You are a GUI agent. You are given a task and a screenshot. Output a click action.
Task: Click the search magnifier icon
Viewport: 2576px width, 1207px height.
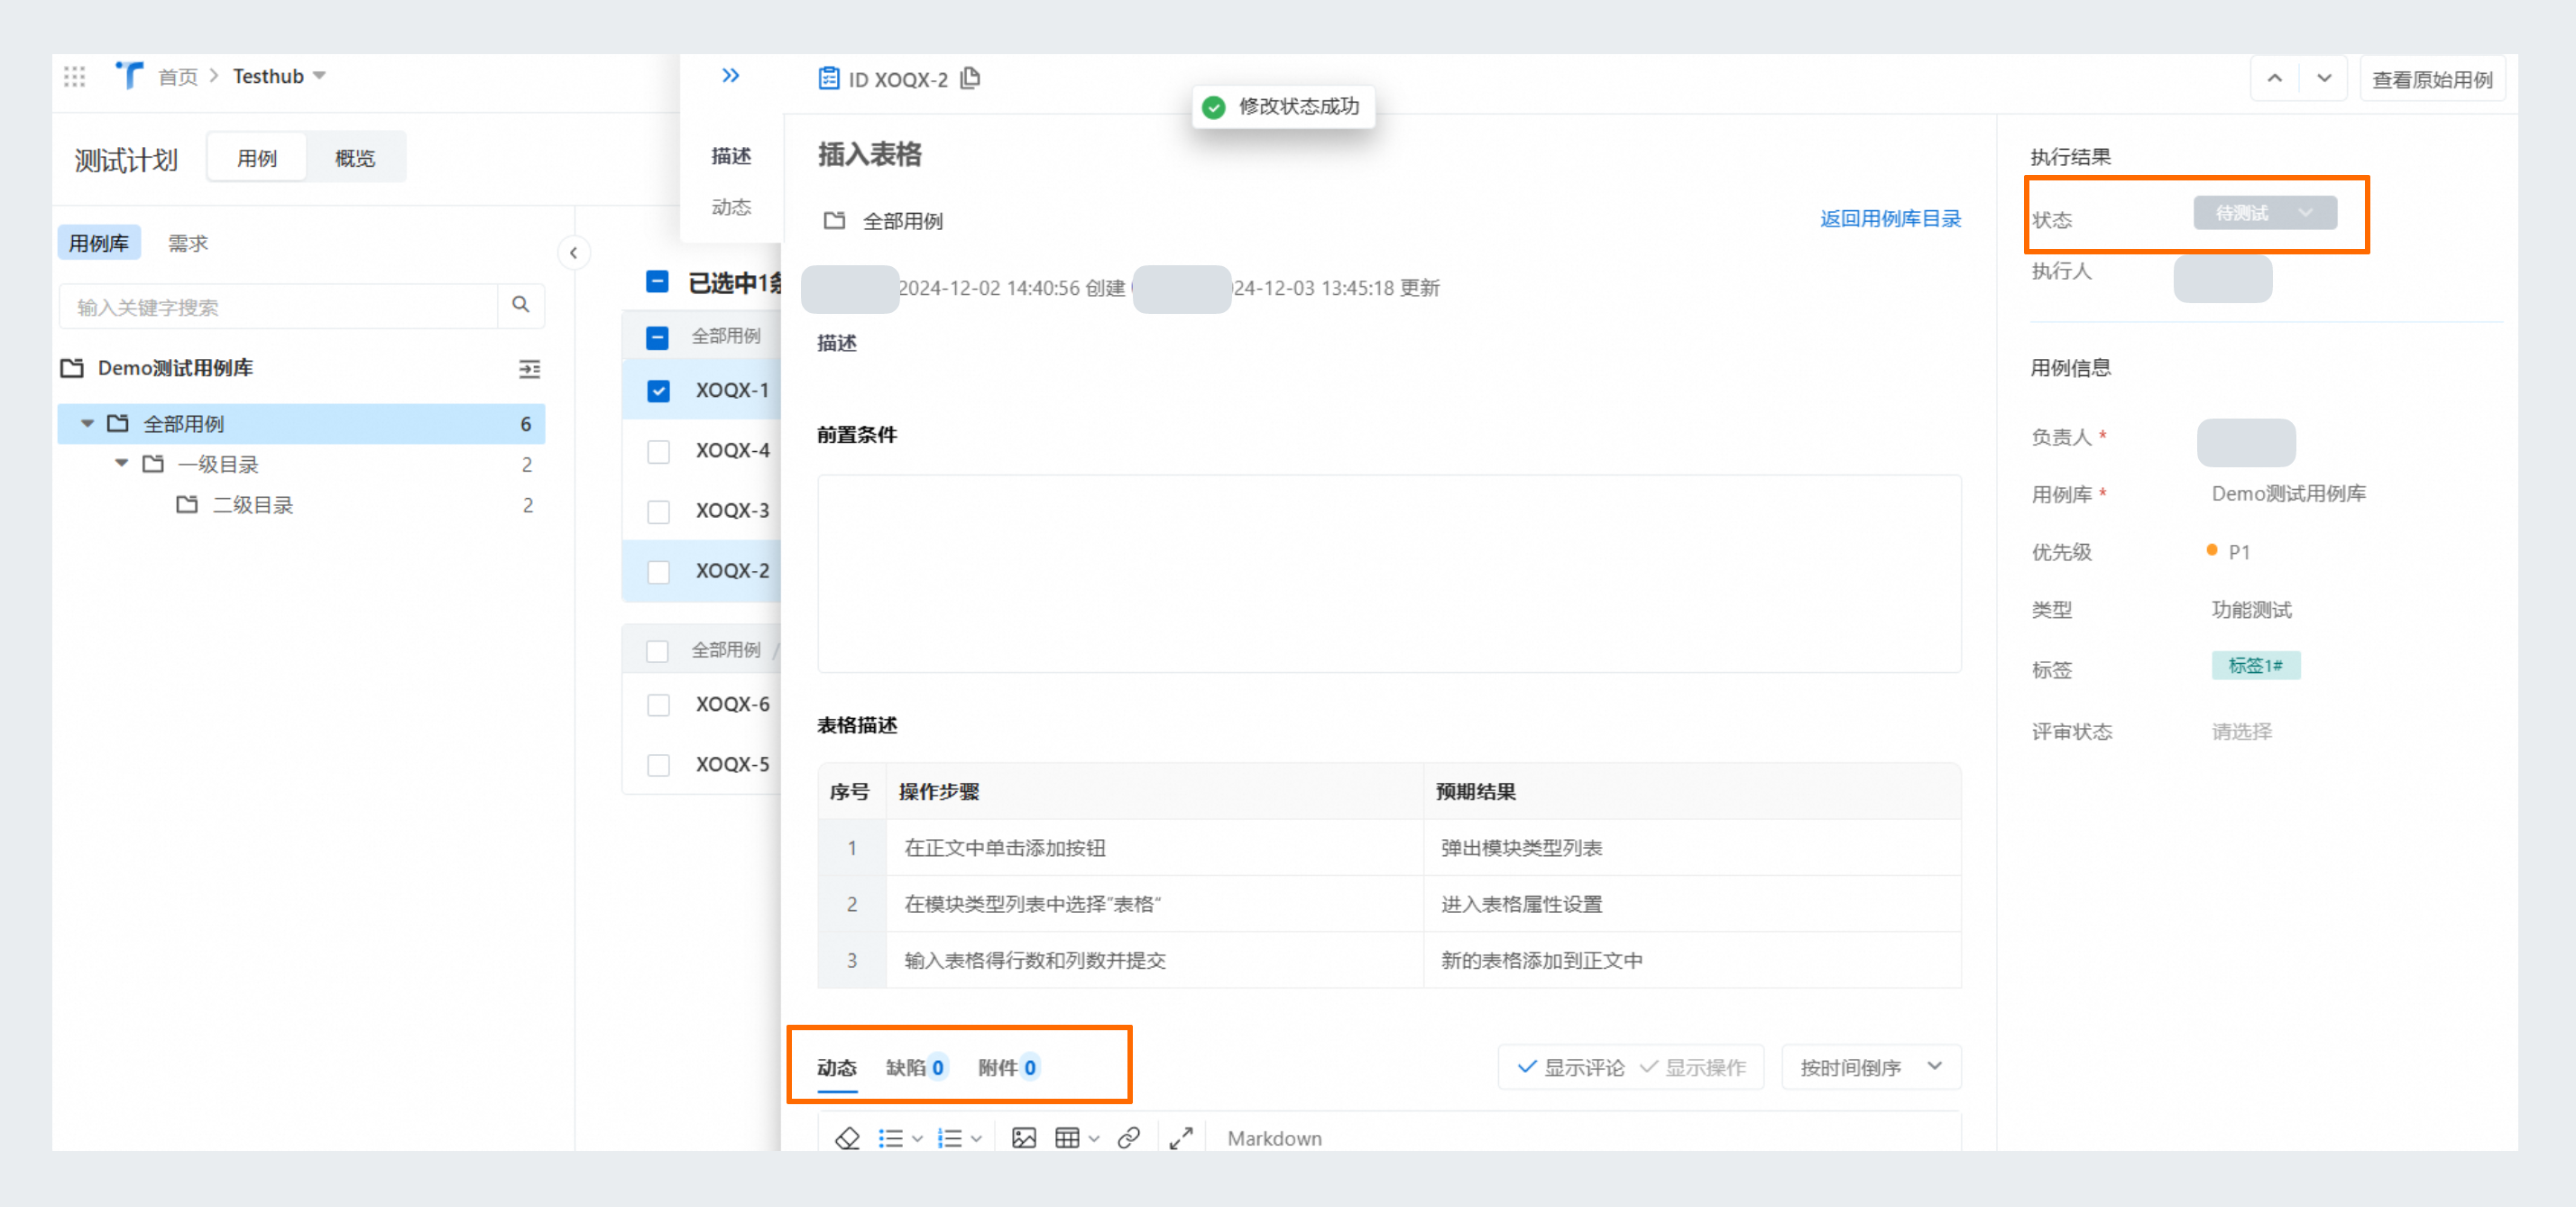(x=520, y=305)
